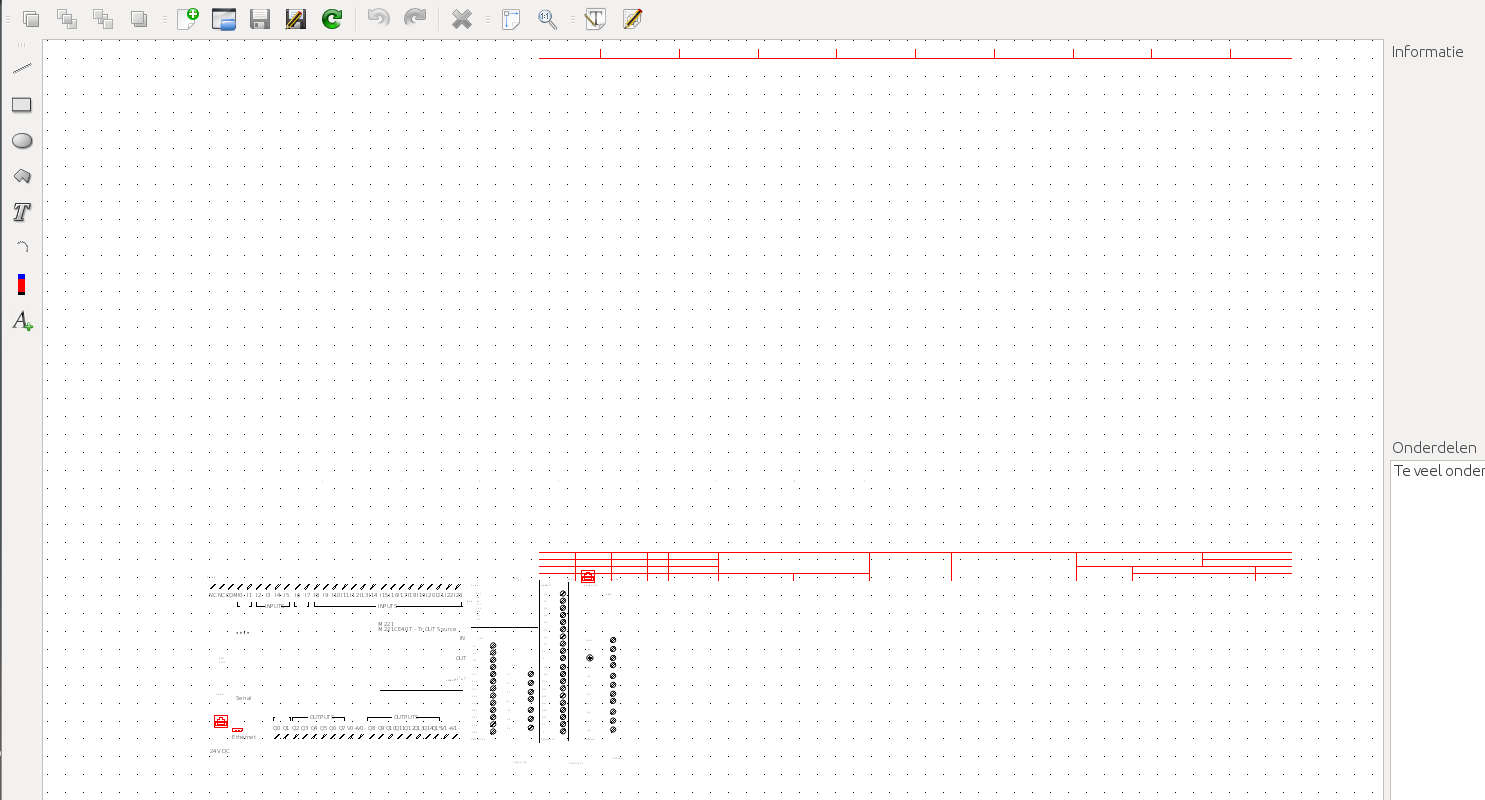Viewport: 1485px width, 800px height.
Task: Select the Rectangle drawing tool
Action: 22,105
